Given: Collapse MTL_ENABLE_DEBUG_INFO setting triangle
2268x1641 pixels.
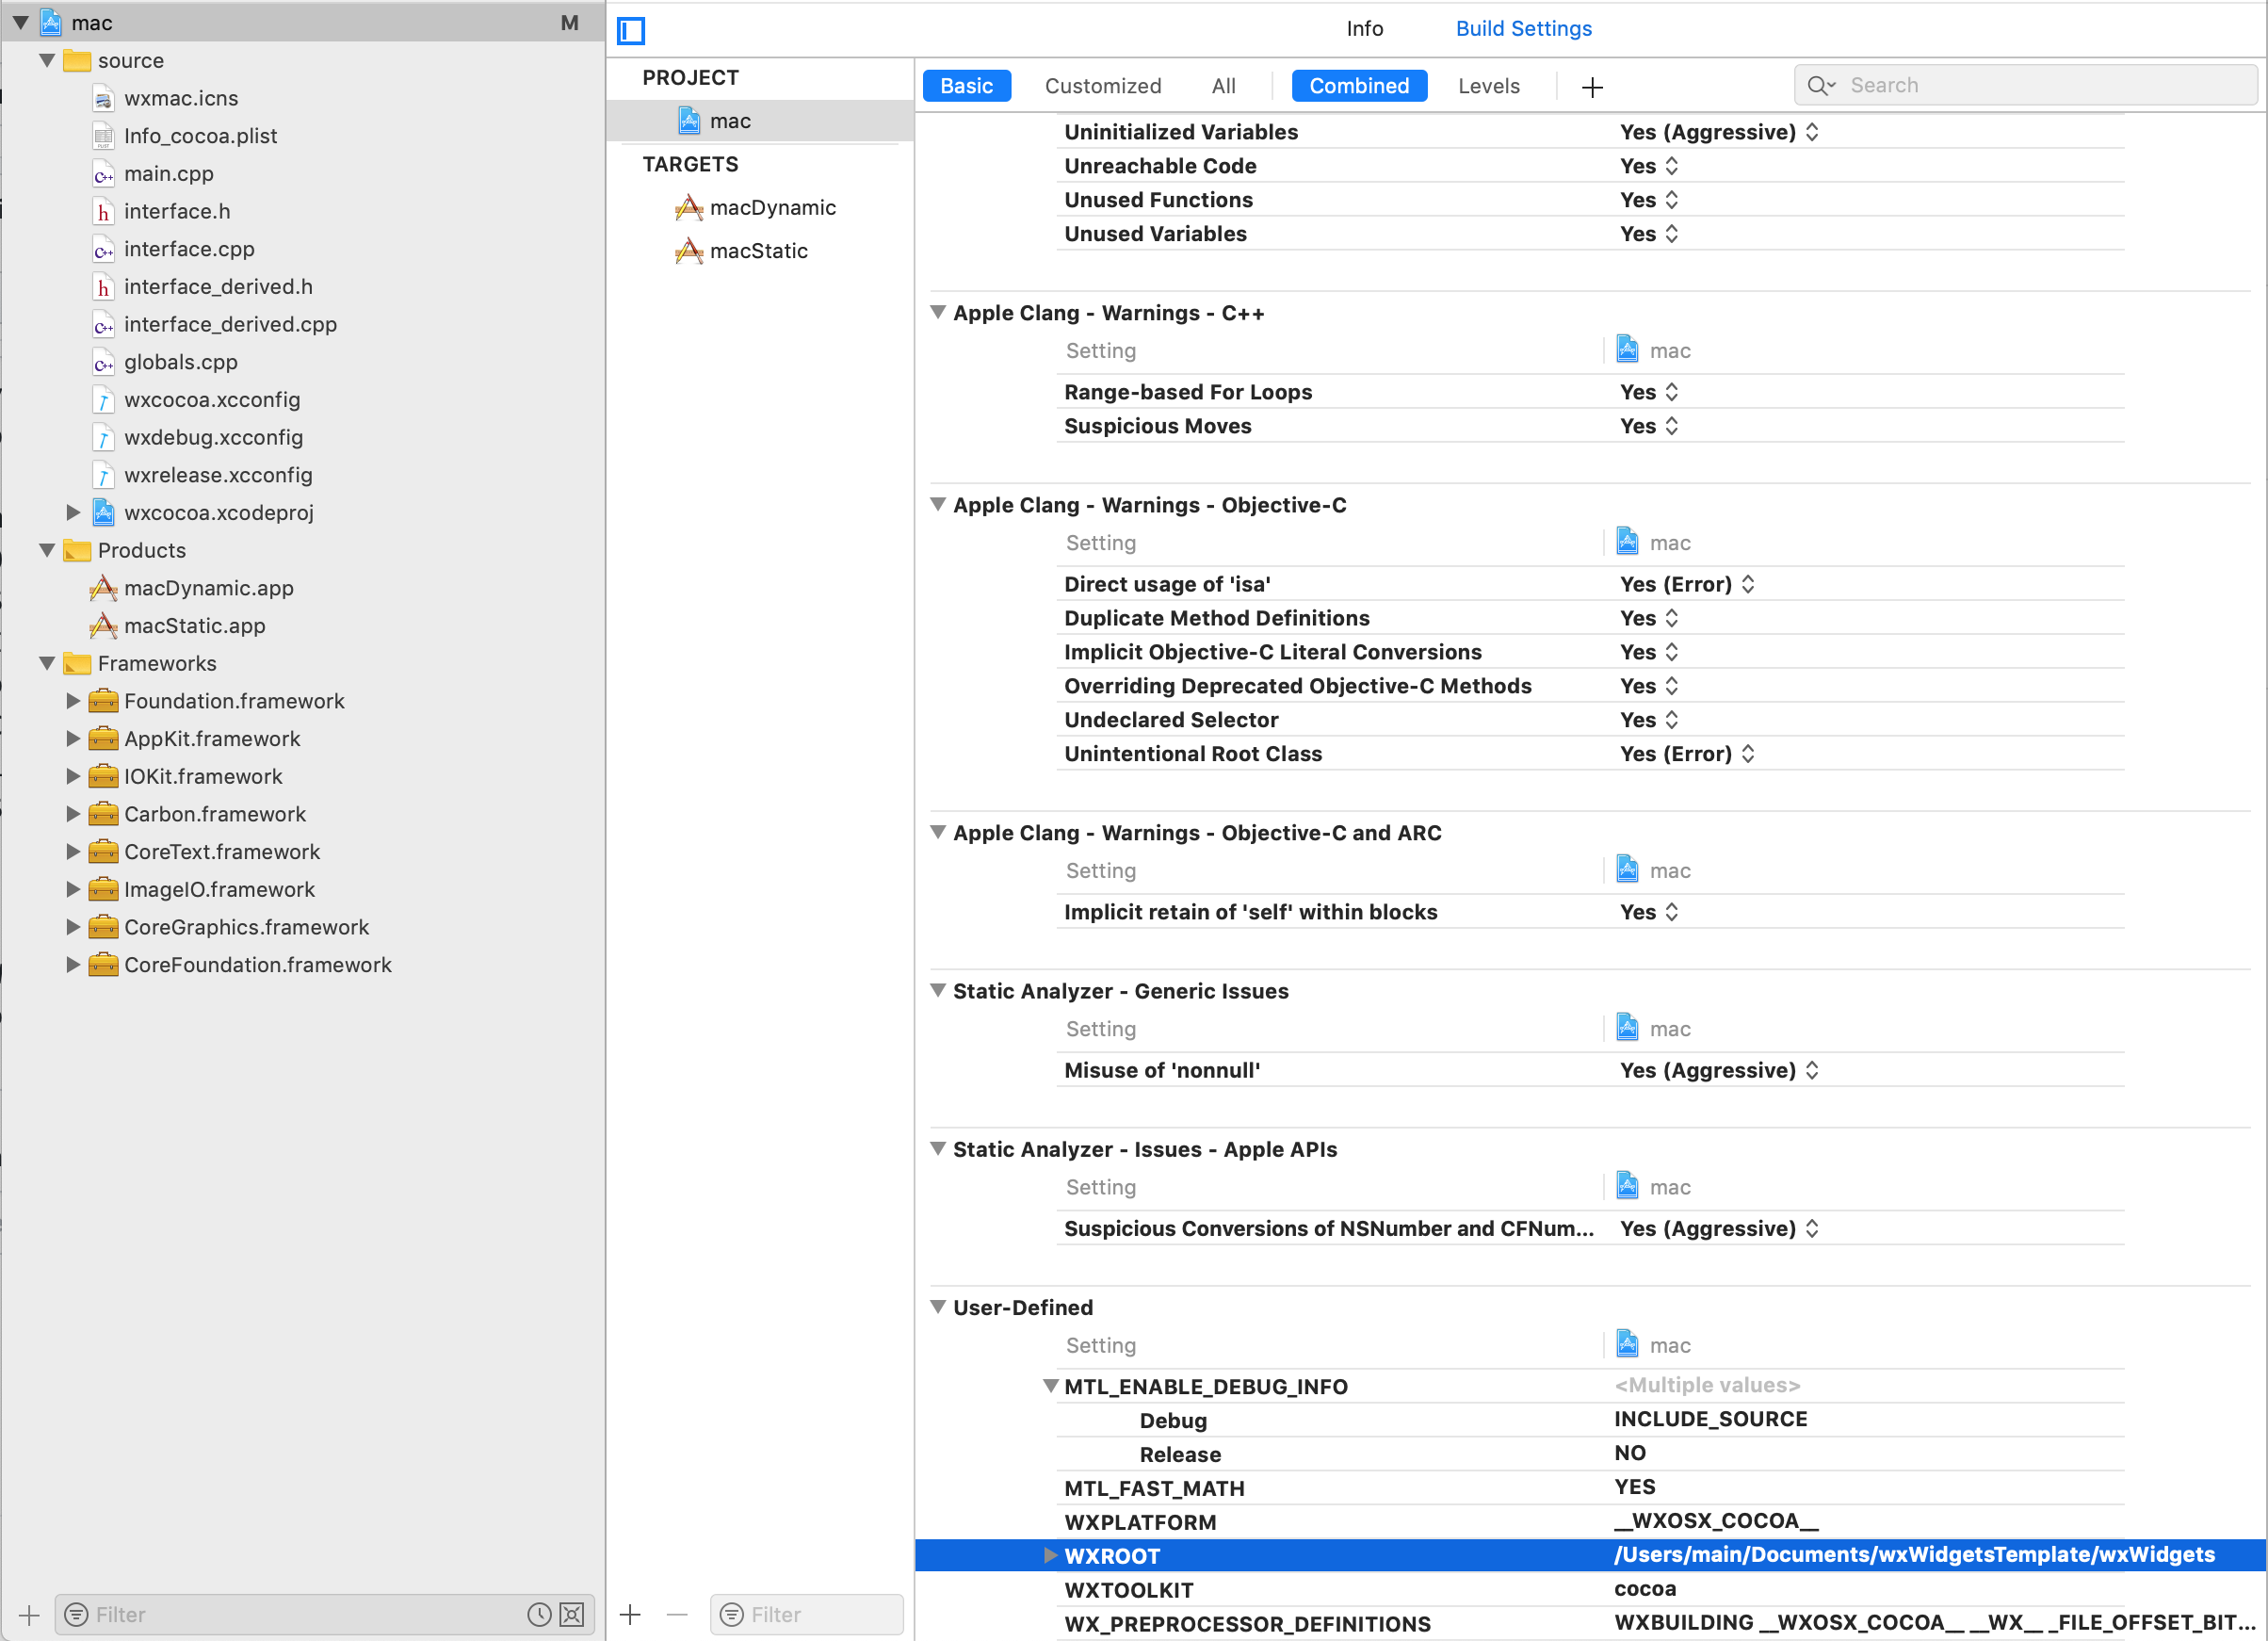Looking at the screenshot, I should 1050,1386.
